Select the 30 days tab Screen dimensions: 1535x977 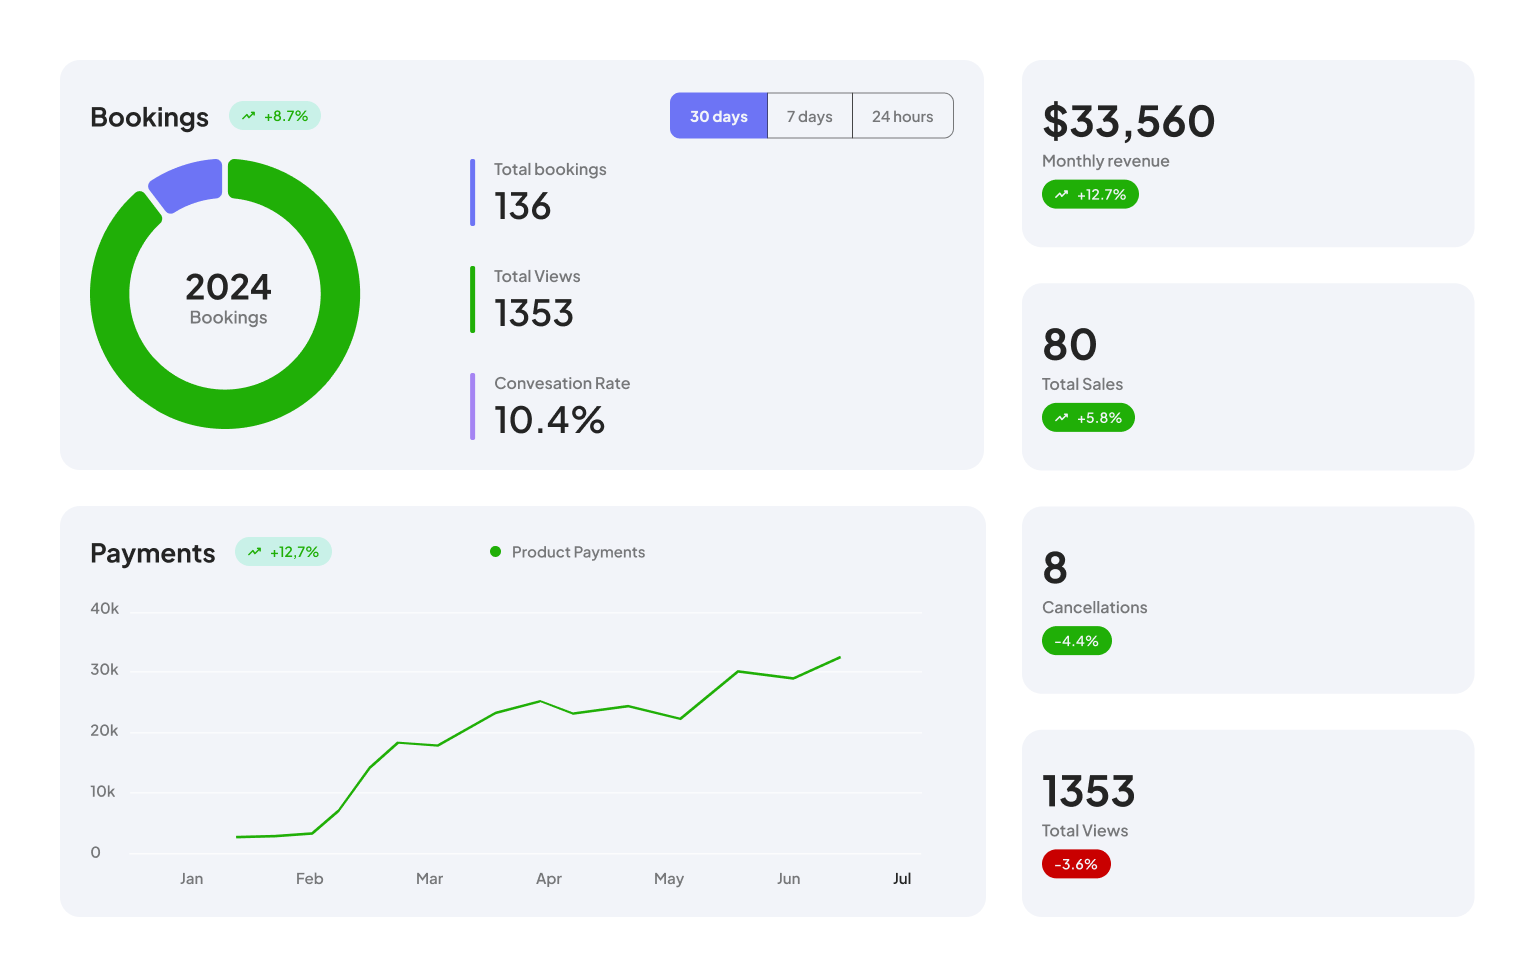pos(718,116)
